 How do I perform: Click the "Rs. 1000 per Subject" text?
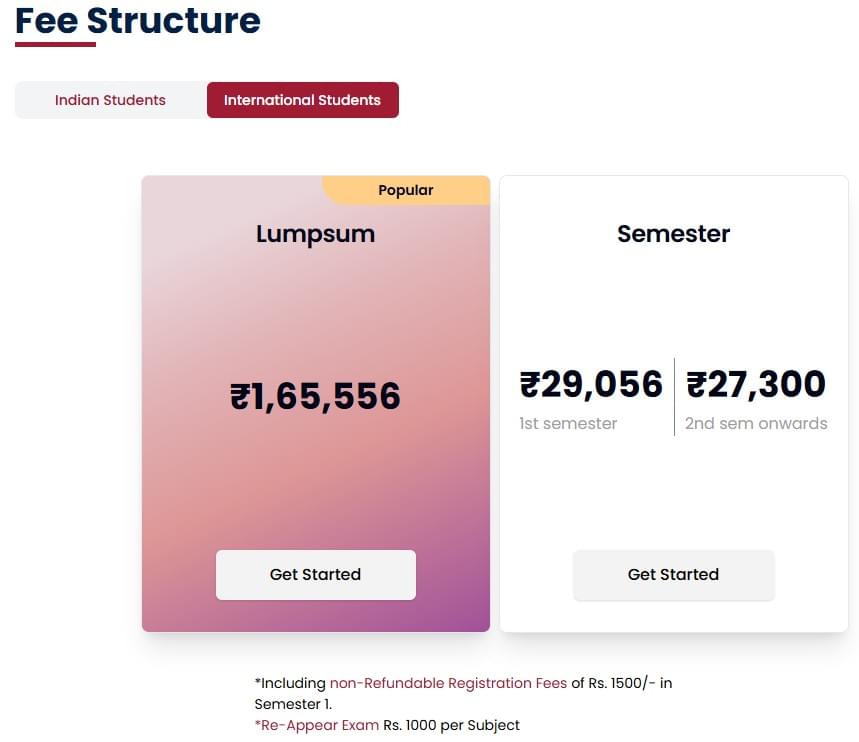pos(452,725)
